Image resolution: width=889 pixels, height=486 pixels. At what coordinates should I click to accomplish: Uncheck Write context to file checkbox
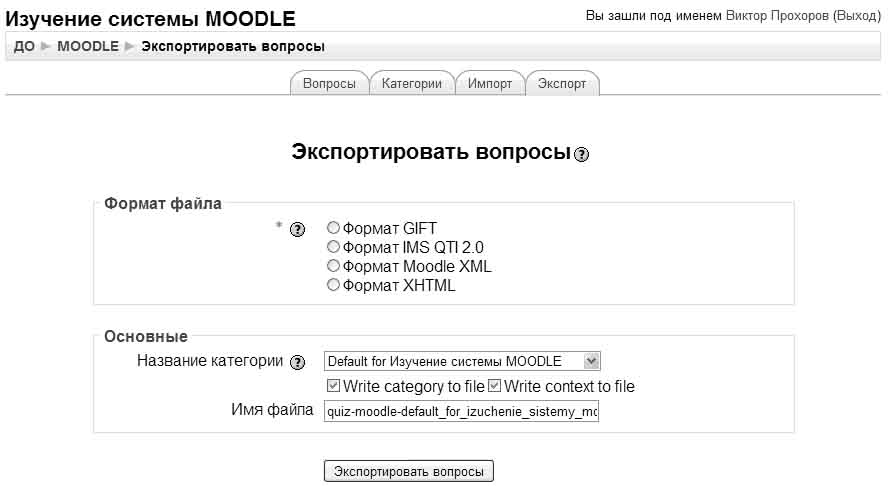click(495, 386)
